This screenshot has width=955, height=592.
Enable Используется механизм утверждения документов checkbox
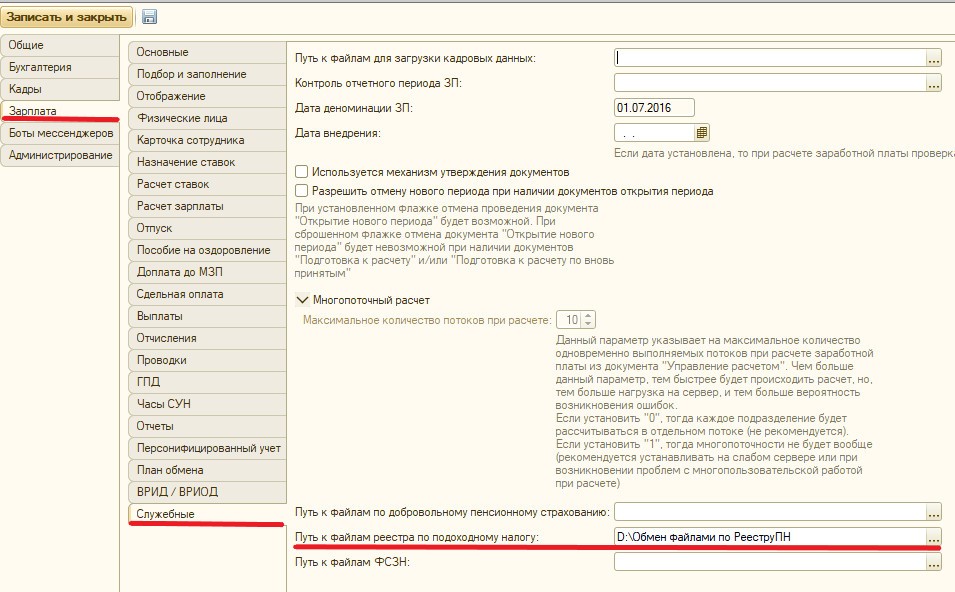point(303,172)
